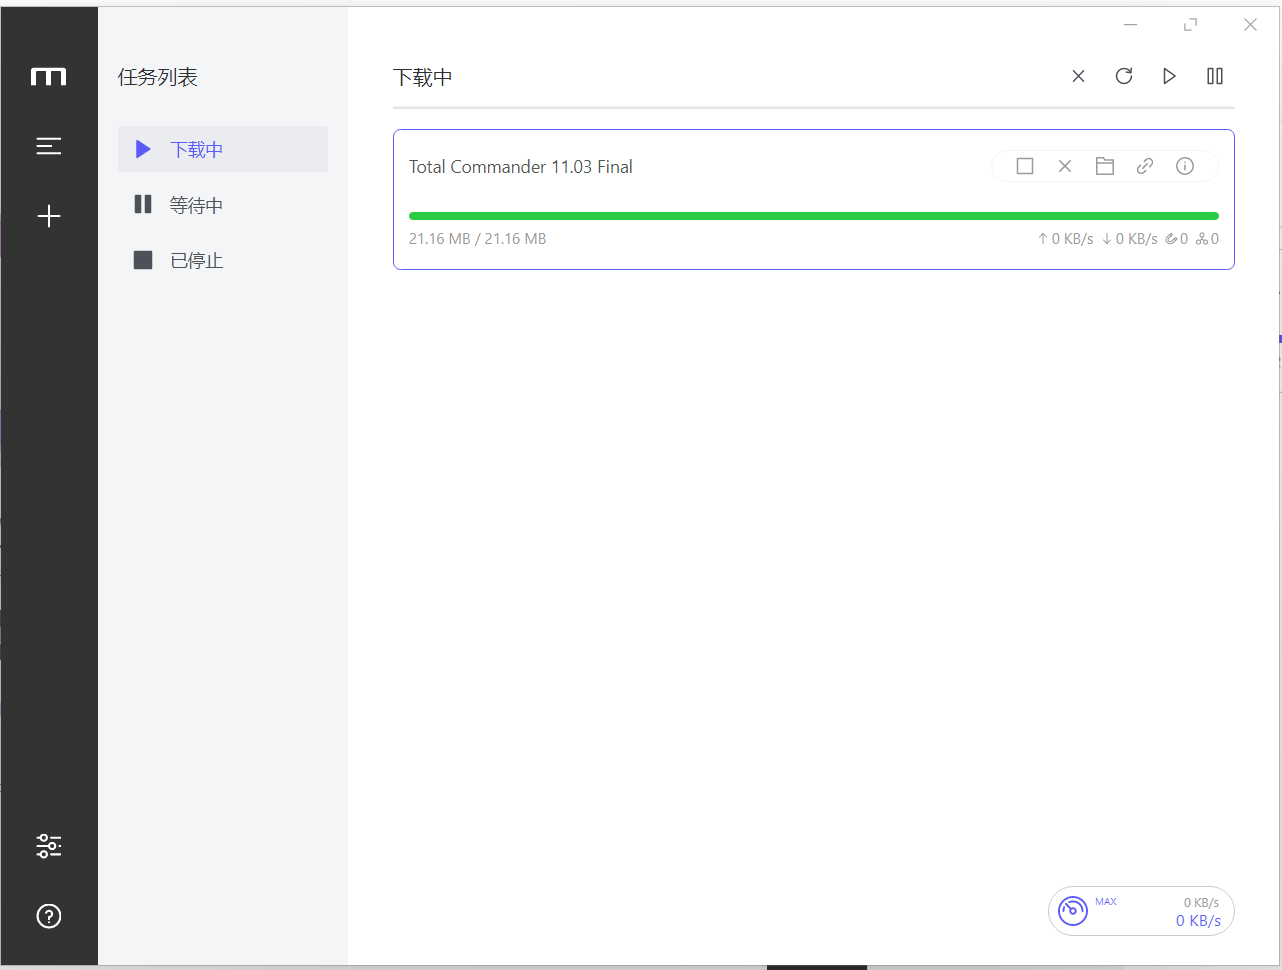Image resolution: width=1282 pixels, height=970 pixels.
Task: Click the download speed 0 KB/s indicator
Action: pyautogui.click(x=1130, y=239)
